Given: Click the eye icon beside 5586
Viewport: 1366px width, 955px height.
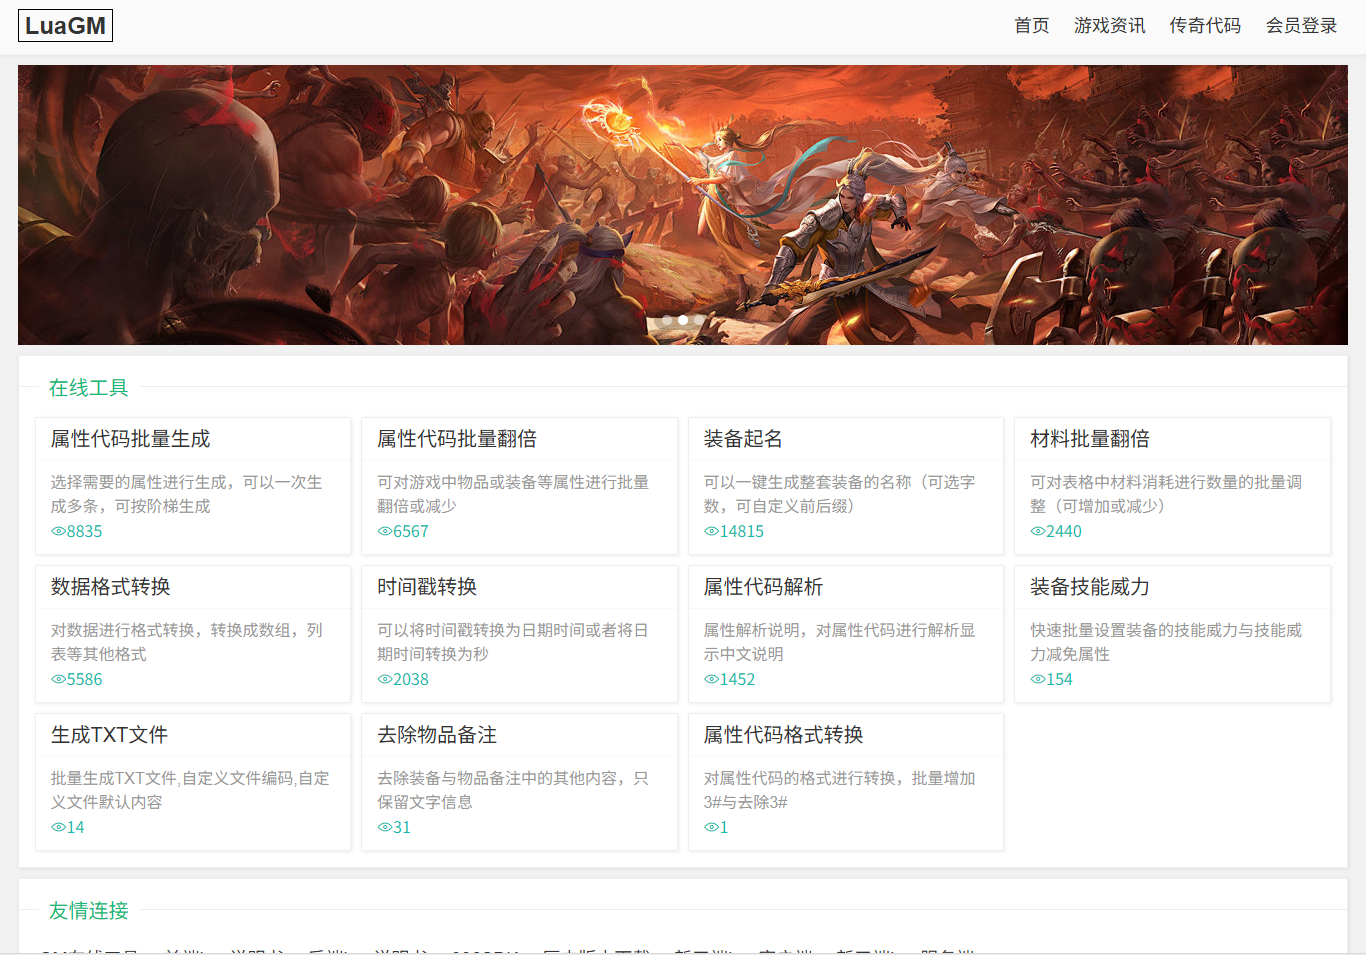Looking at the screenshot, I should click(x=58, y=679).
